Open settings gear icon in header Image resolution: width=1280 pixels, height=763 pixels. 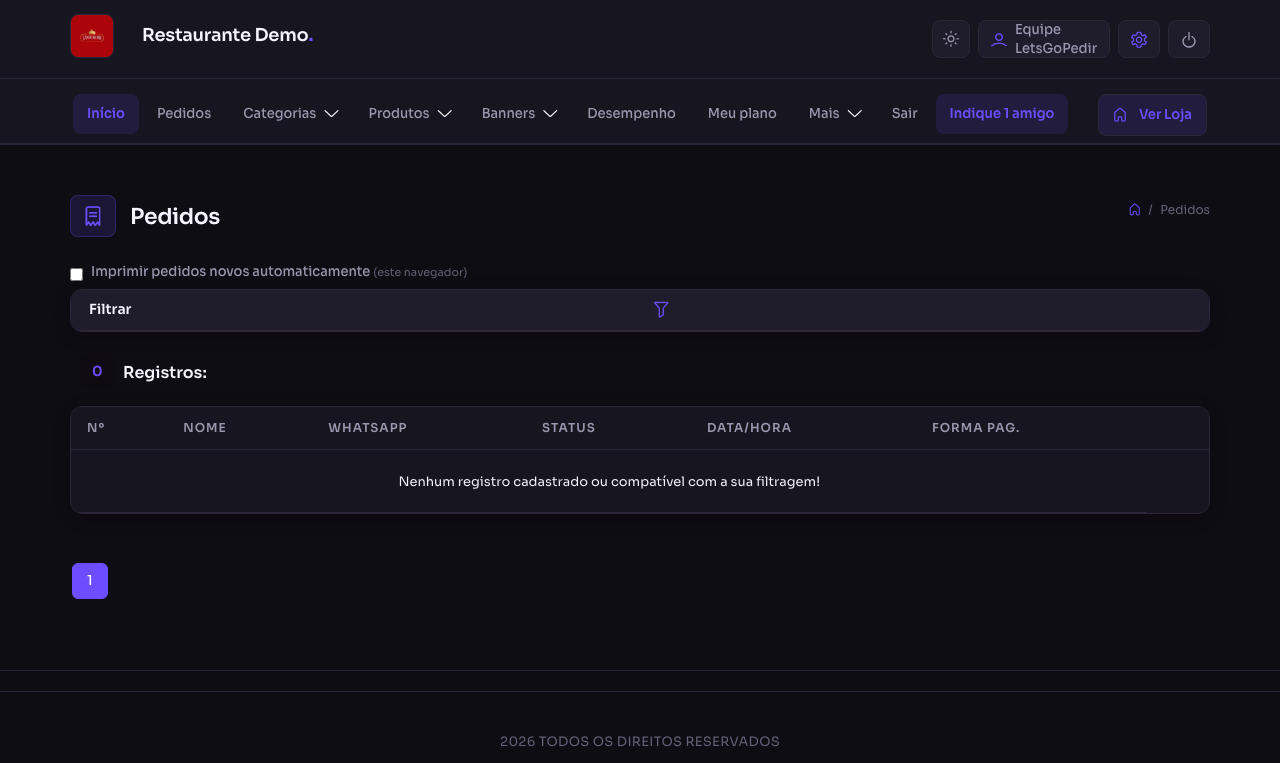coord(1139,39)
